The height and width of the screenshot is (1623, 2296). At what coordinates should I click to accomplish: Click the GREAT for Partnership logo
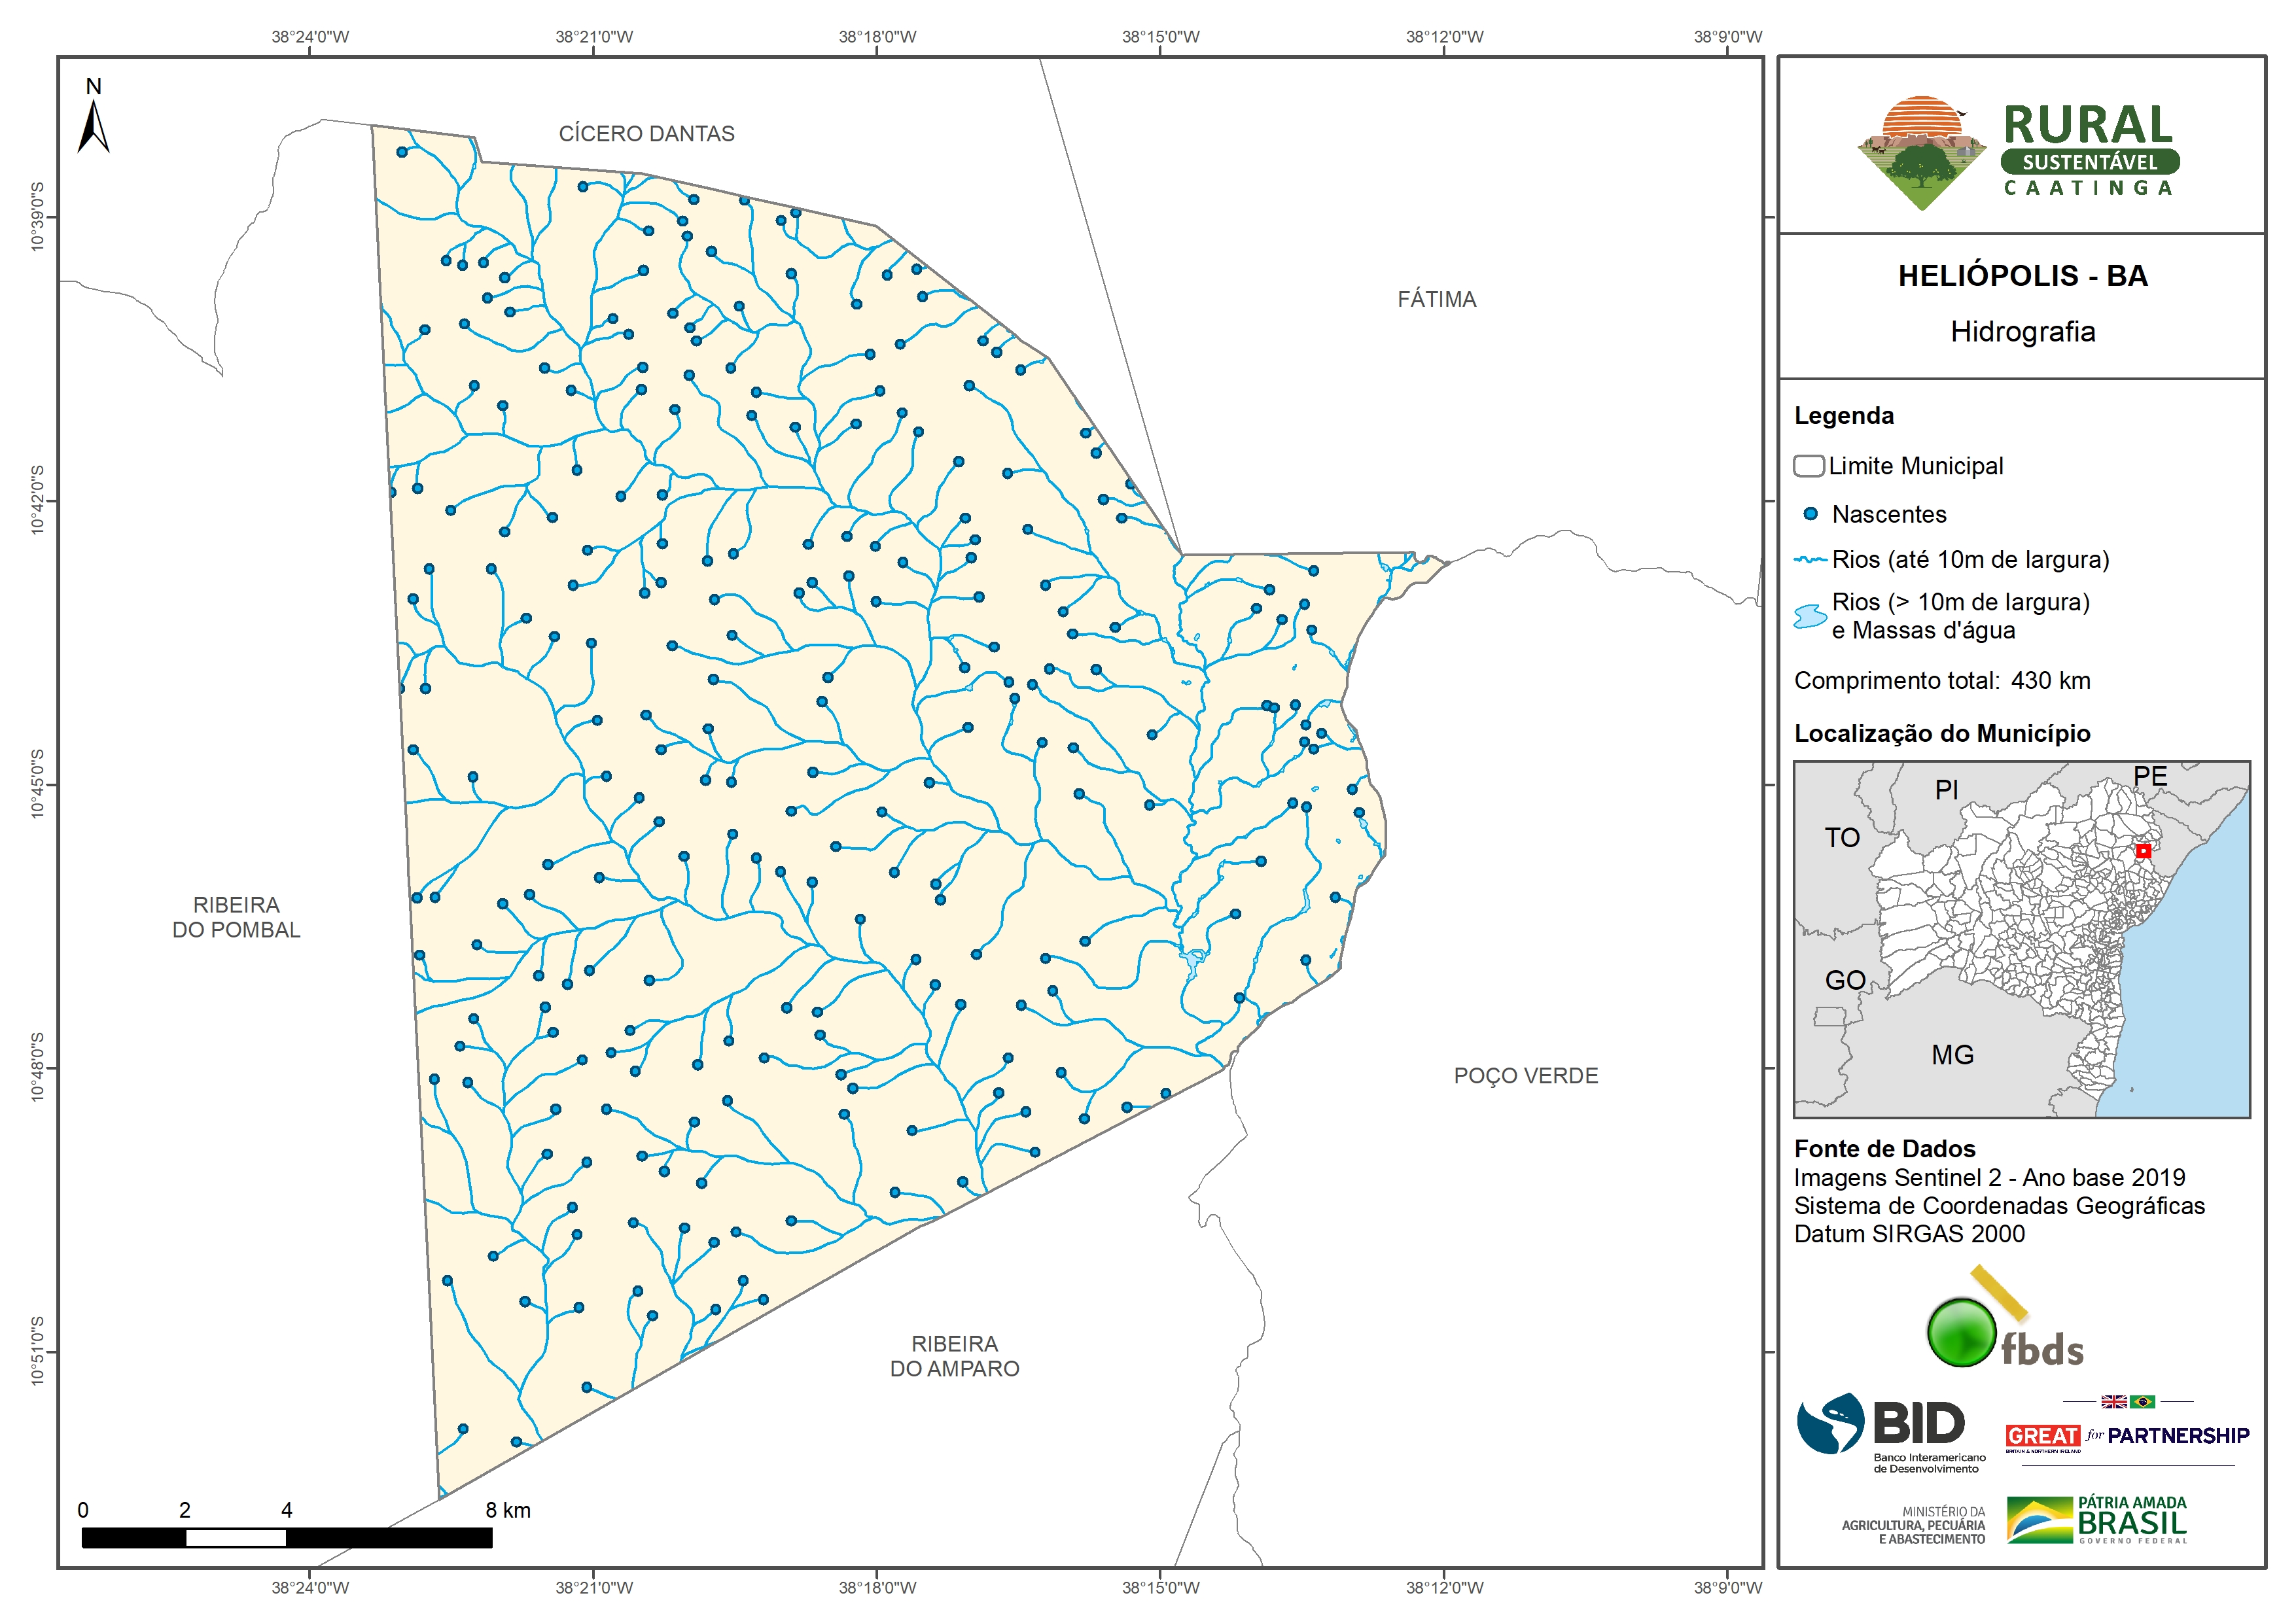point(2127,1435)
